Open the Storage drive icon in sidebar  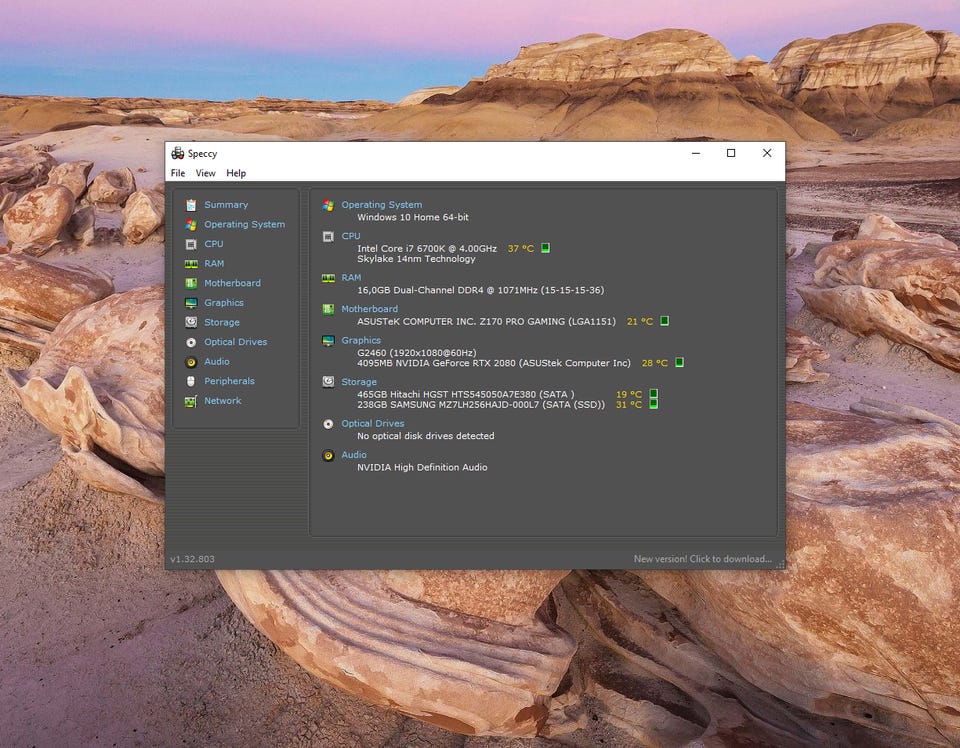[x=191, y=323]
